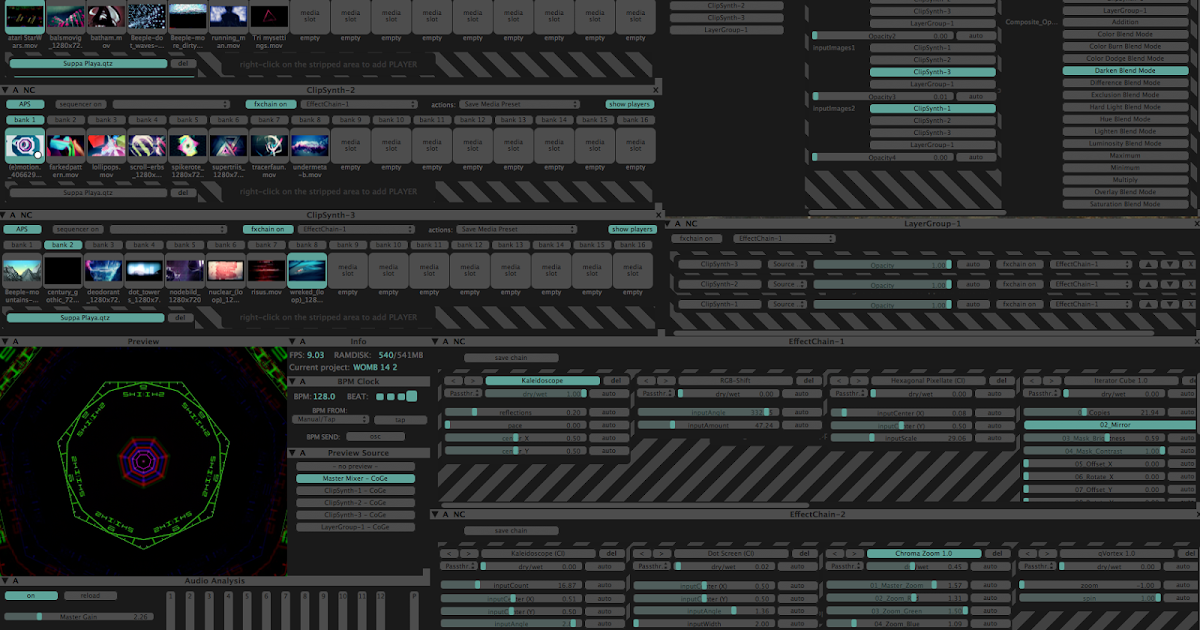Toggle the on switch in Audio Analysis
The height and width of the screenshot is (630, 1200).
(32, 594)
